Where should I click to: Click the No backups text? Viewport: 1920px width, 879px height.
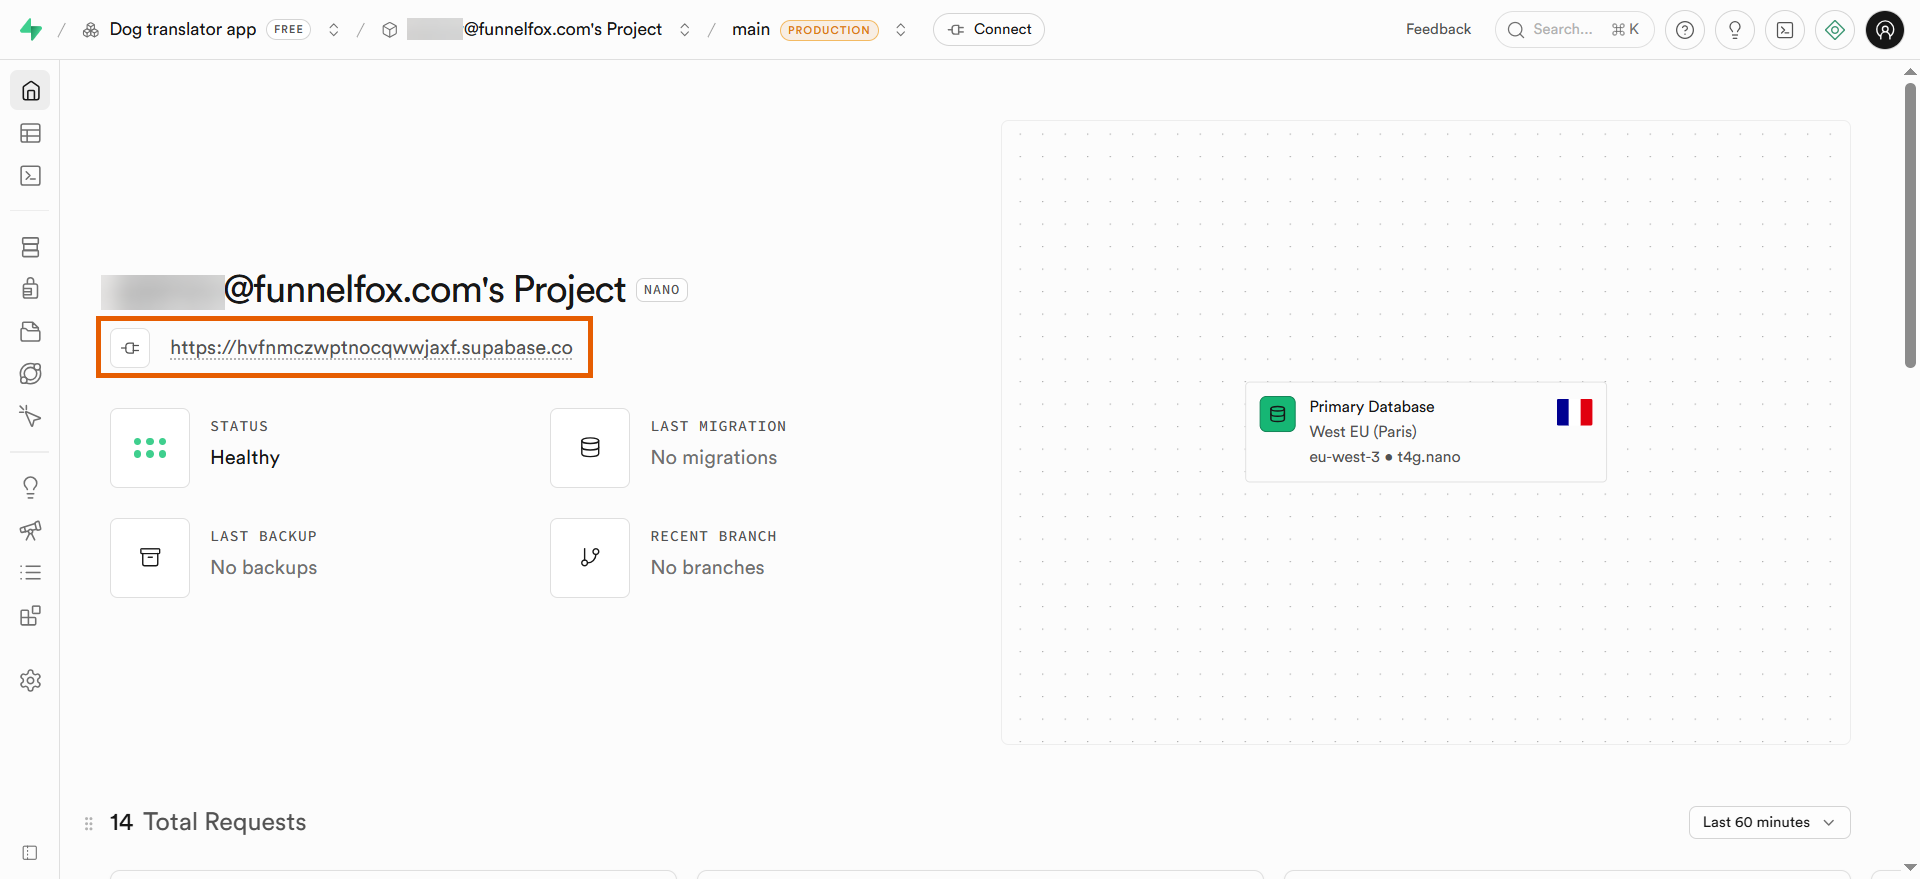(x=264, y=568)
